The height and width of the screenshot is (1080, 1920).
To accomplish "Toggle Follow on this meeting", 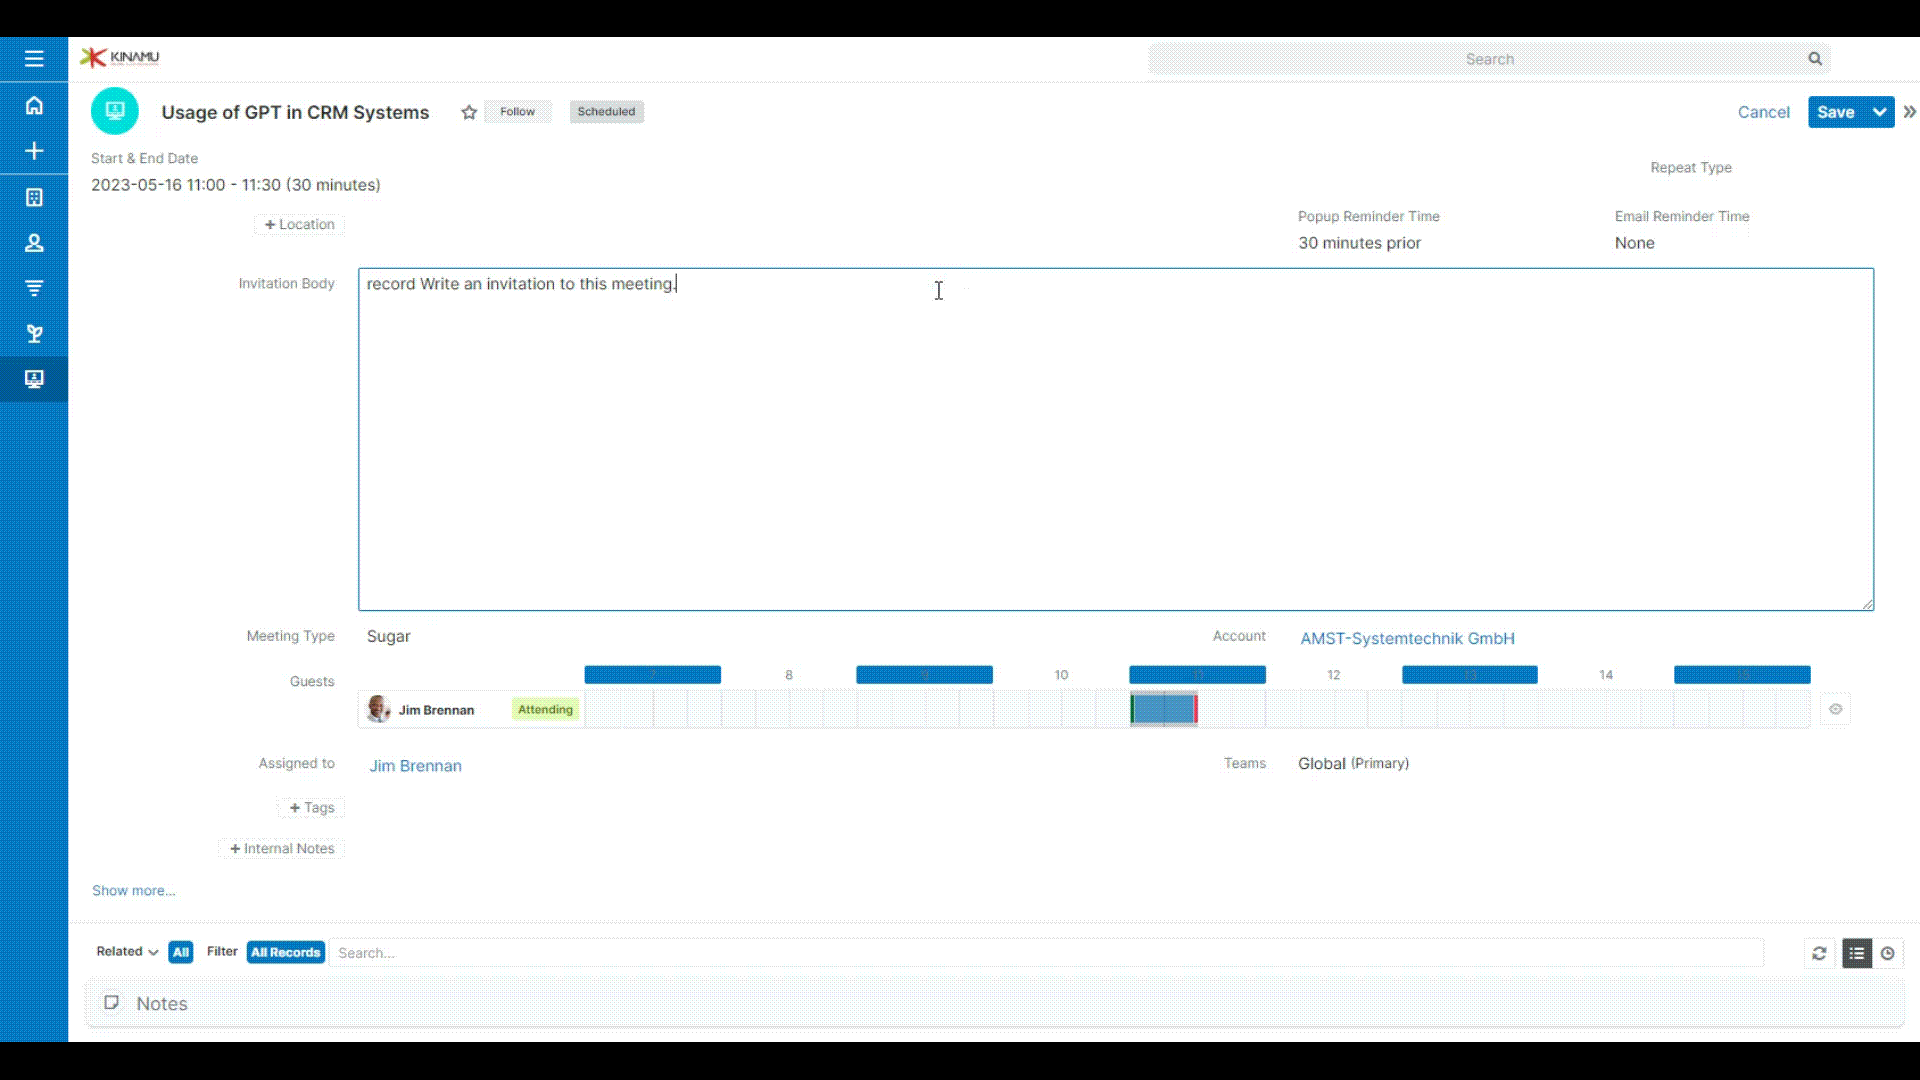I will (517, 112).
